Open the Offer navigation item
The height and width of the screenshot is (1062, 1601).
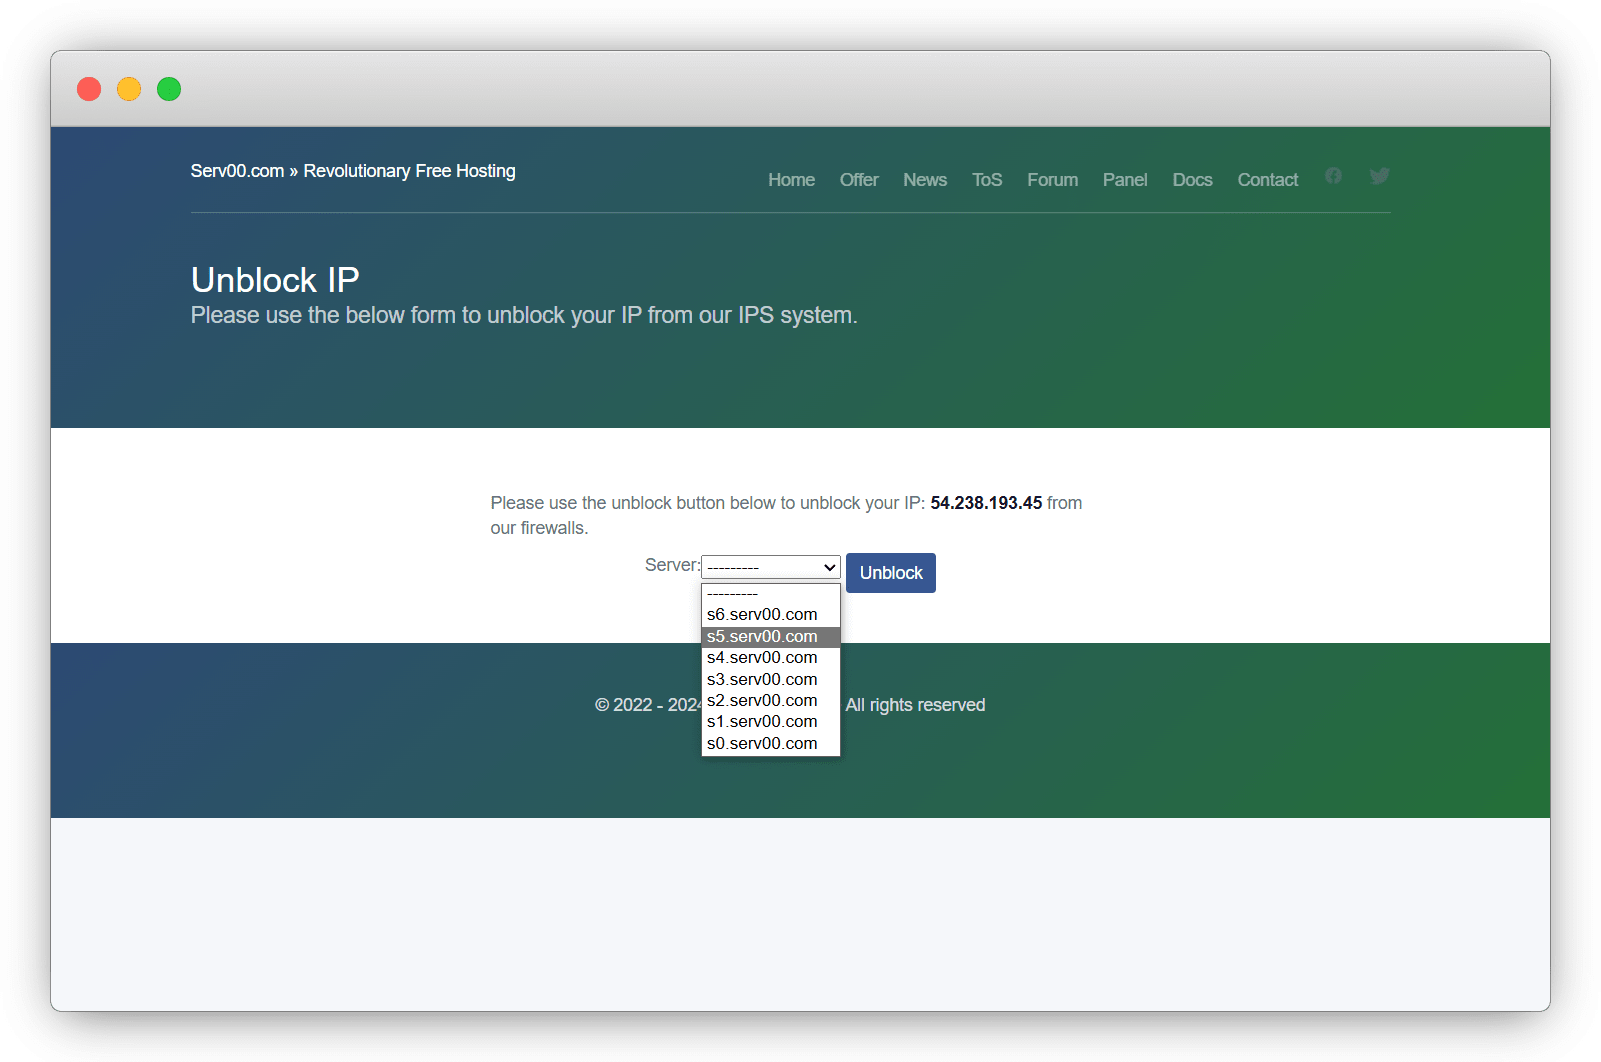859,180
